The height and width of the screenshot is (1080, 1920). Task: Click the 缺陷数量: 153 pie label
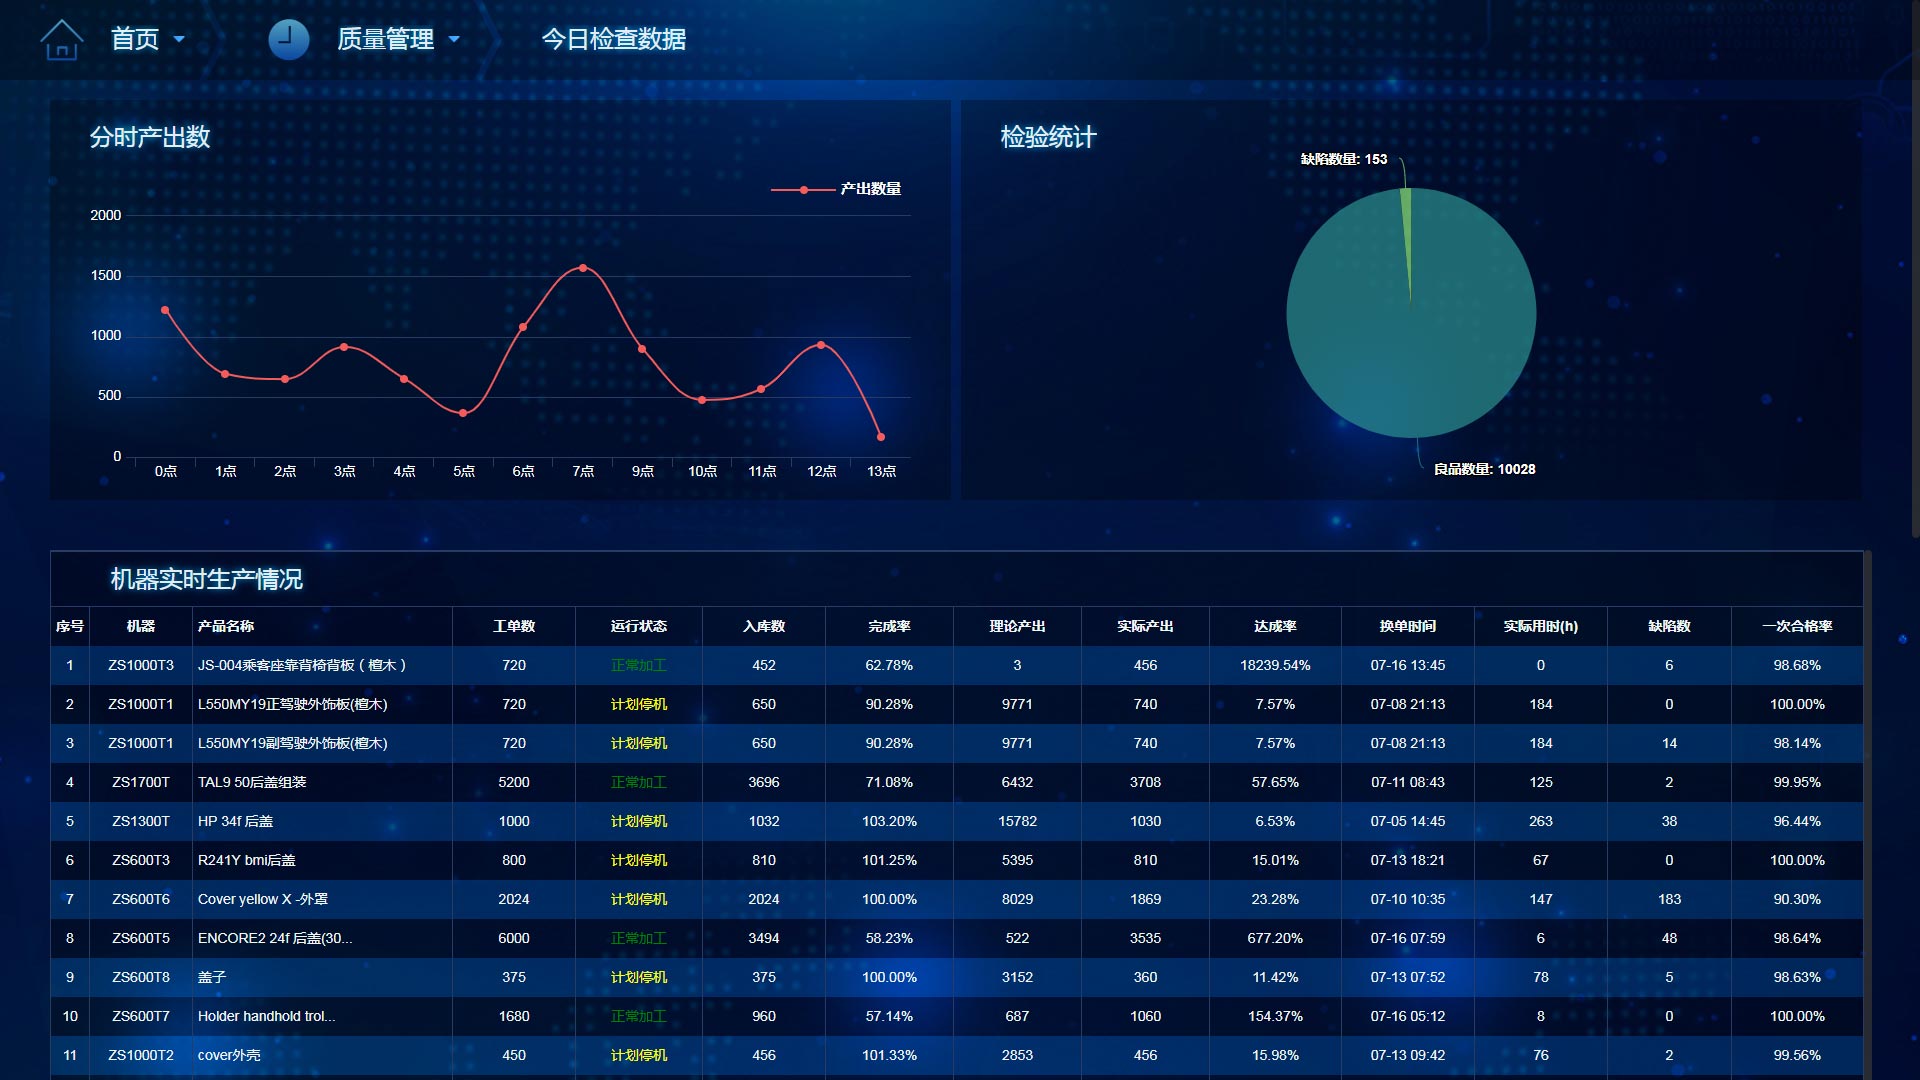(1343, 159)
